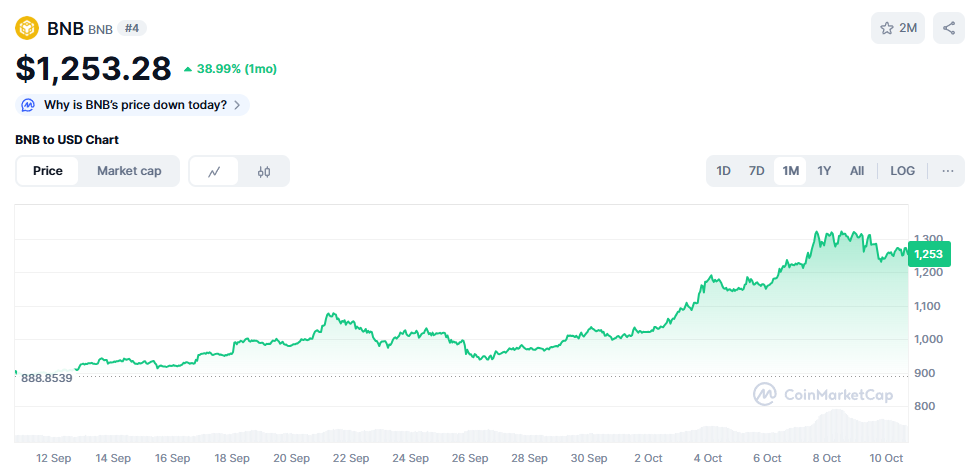Open the more chart options ellipsis menu
Screen dimensions: 980x465
[x=947, y=171]
